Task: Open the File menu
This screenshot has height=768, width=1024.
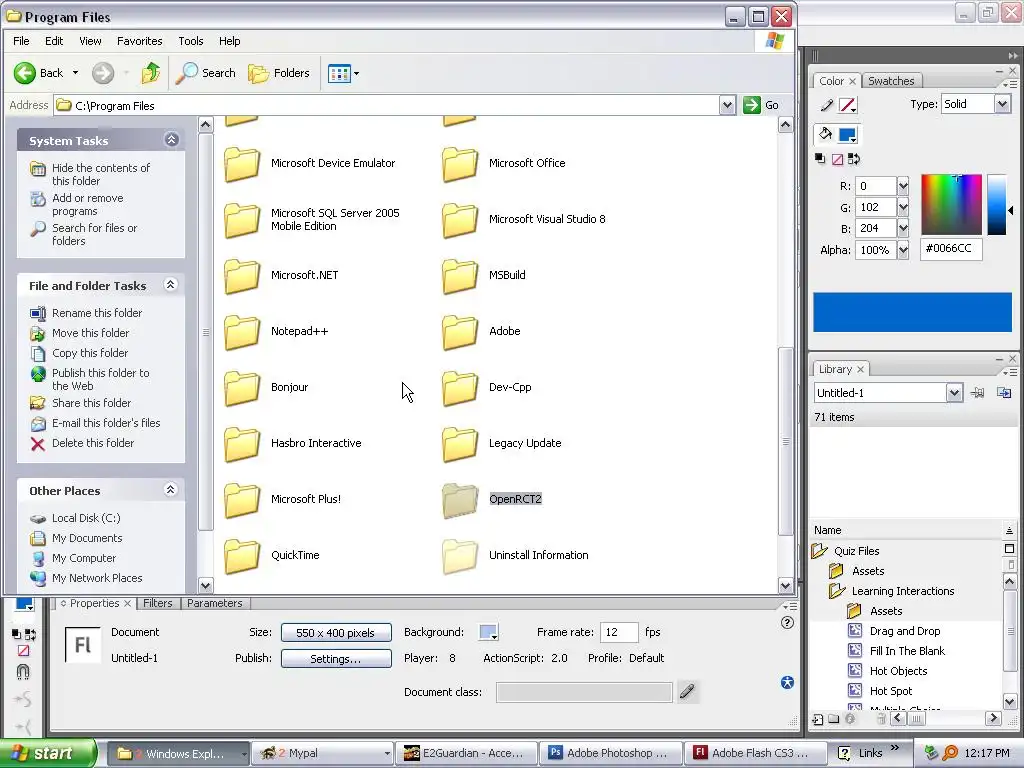Action: point(21,41)
